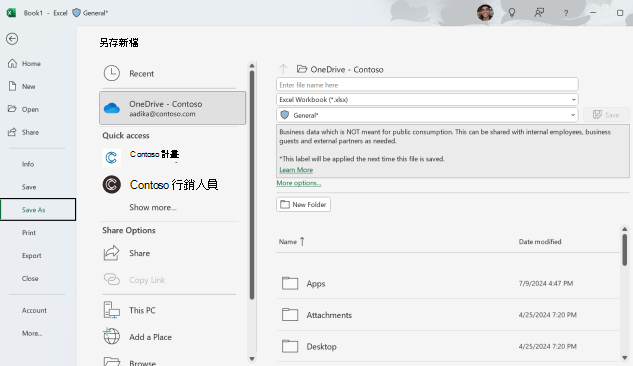Open the feedback person icon
This screenshot has height=366, width=633.
[539, 13]
